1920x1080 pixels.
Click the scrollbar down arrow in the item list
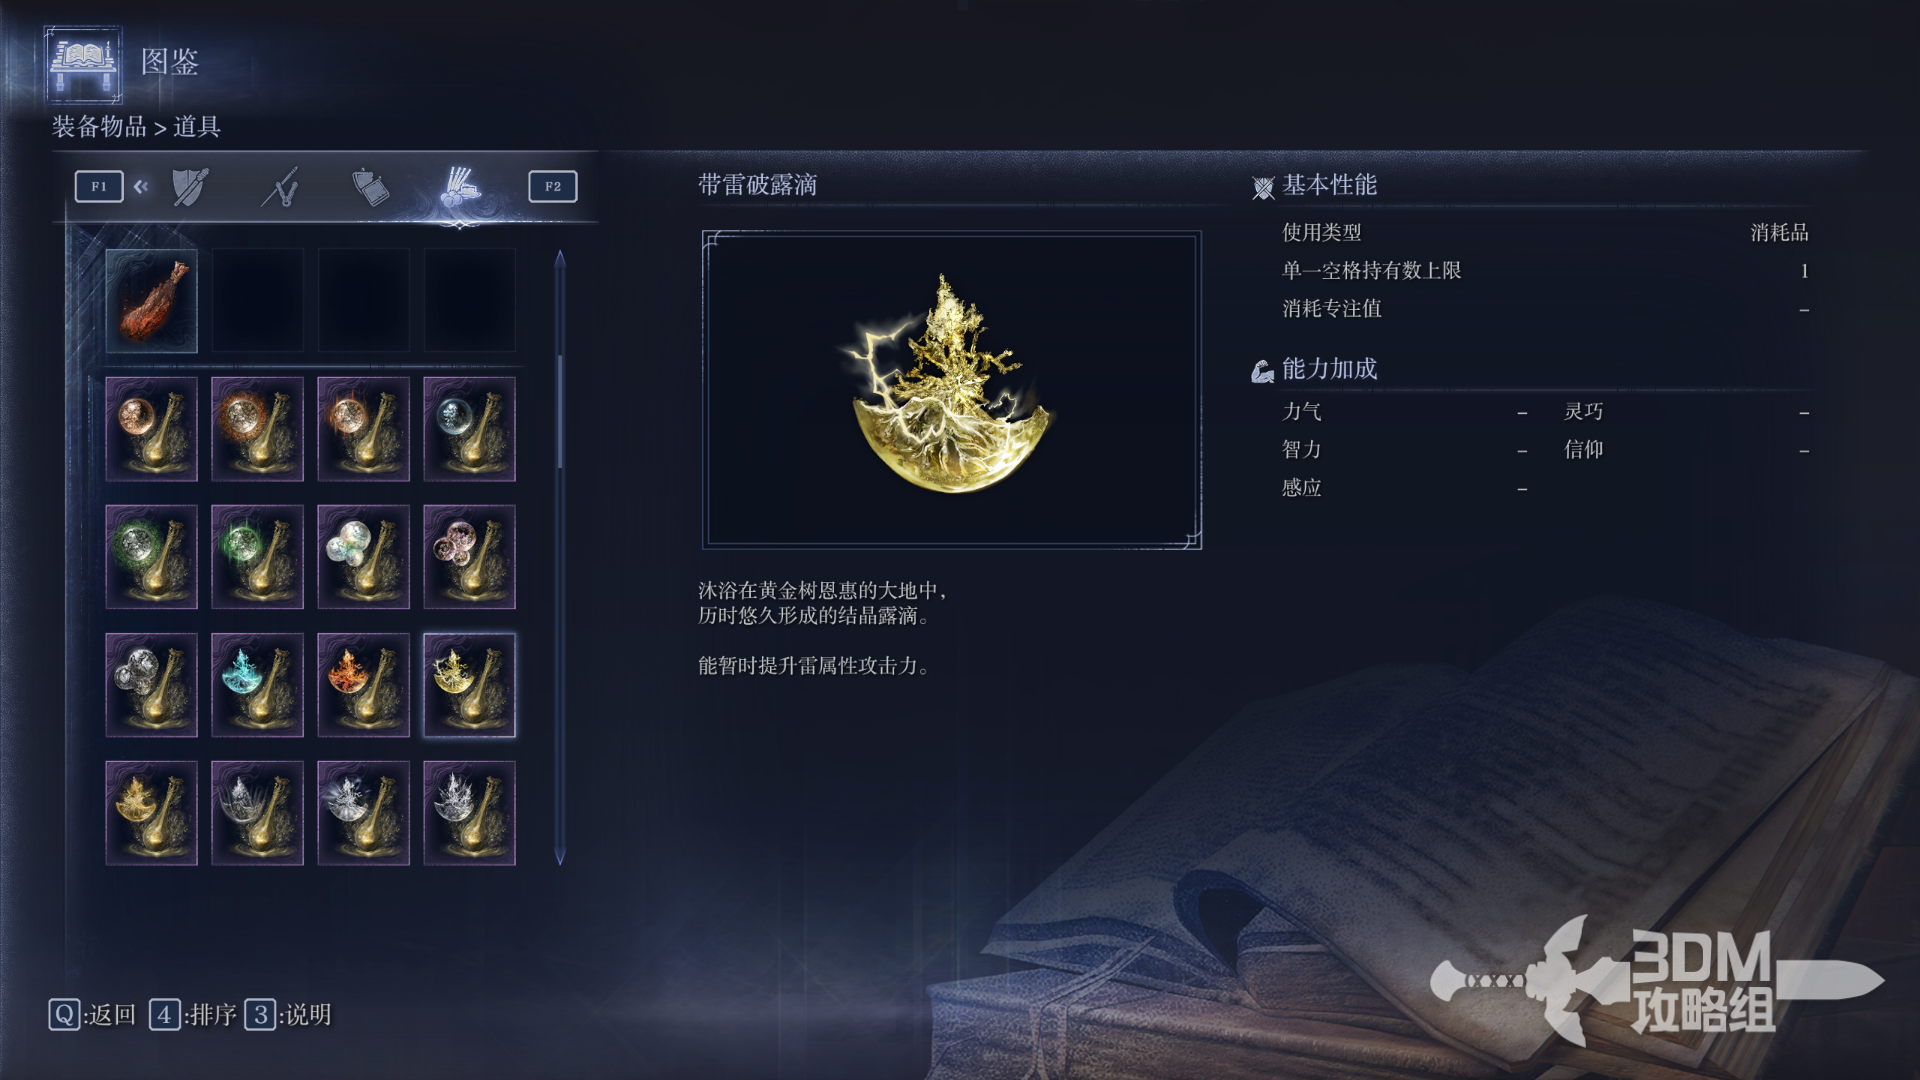[x=560, y=857]
